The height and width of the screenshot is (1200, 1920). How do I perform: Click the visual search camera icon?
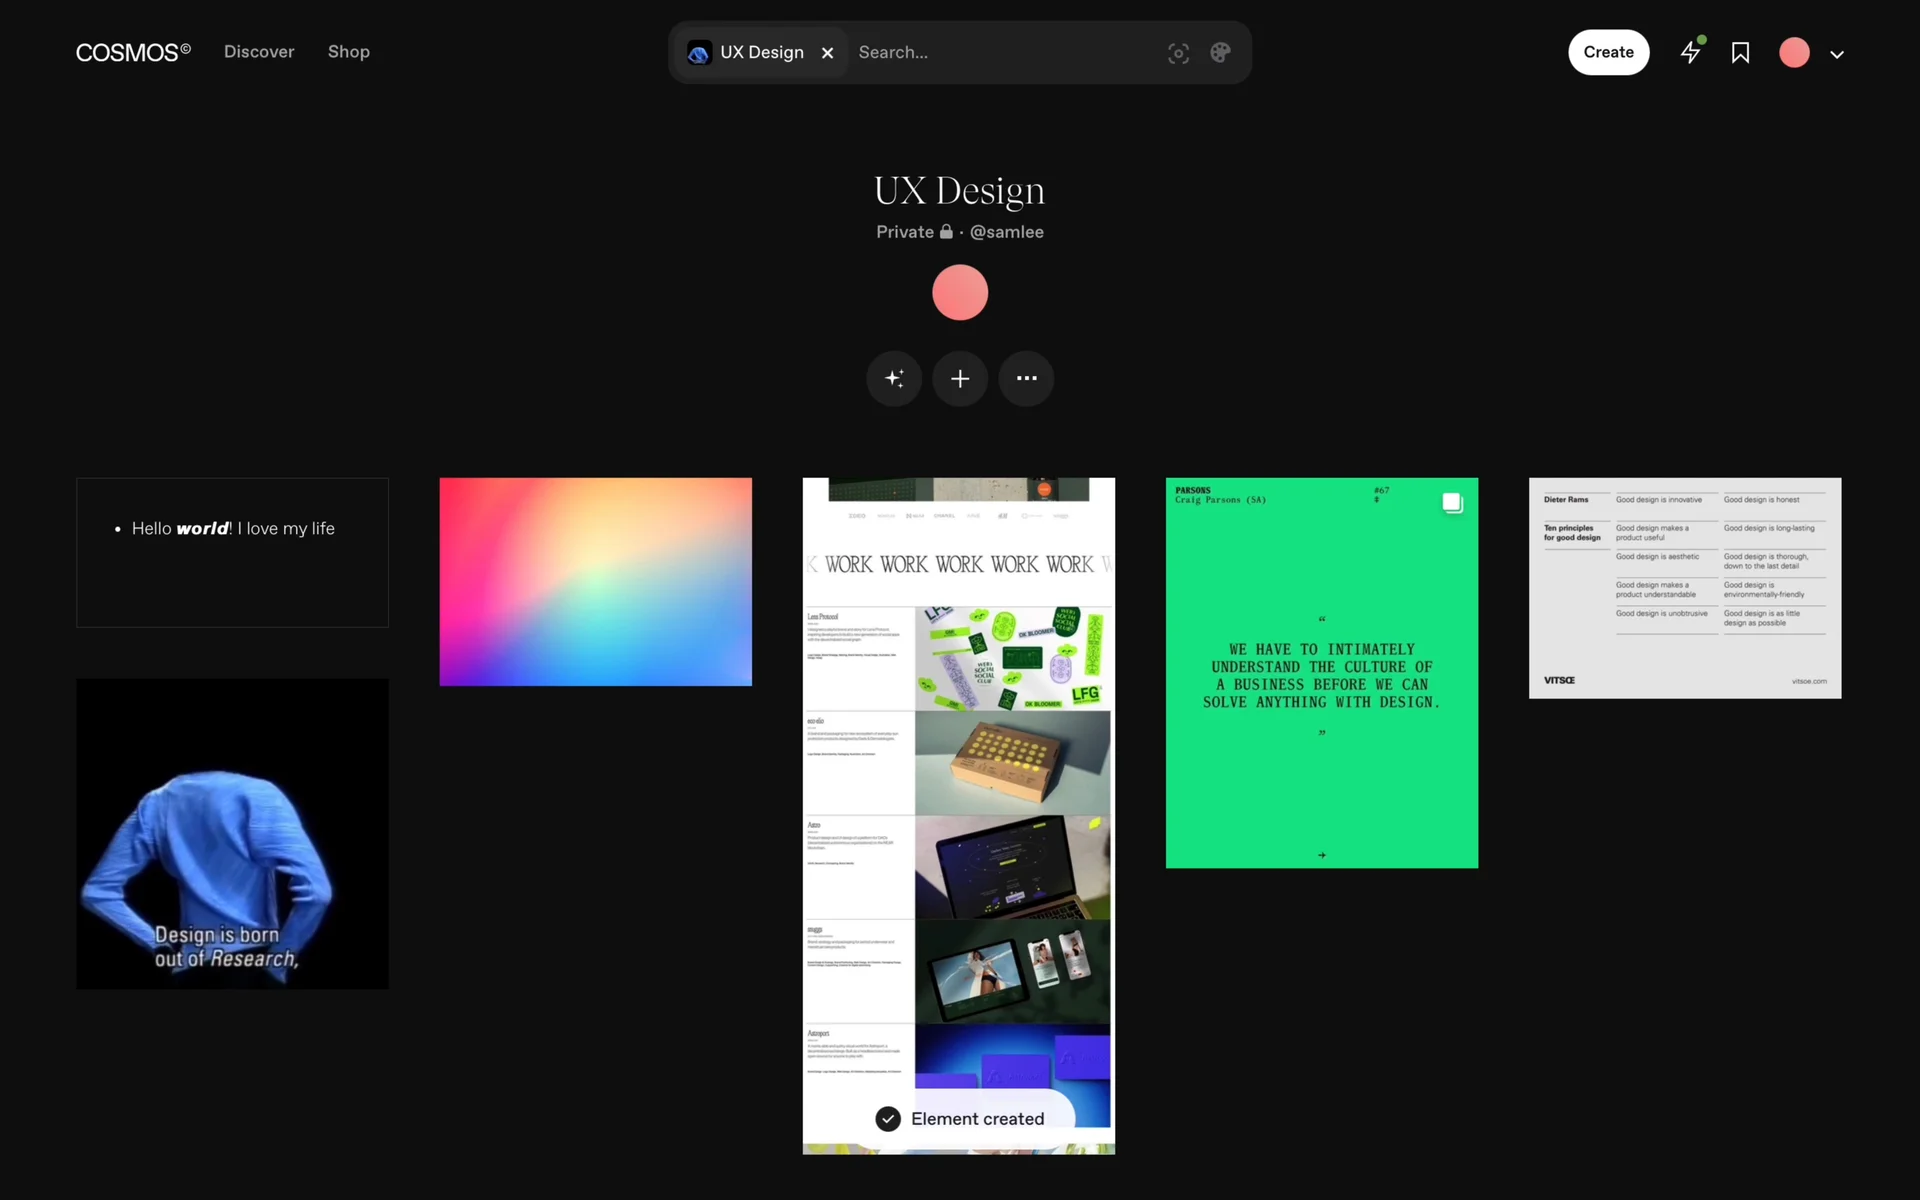[1178, 53]
